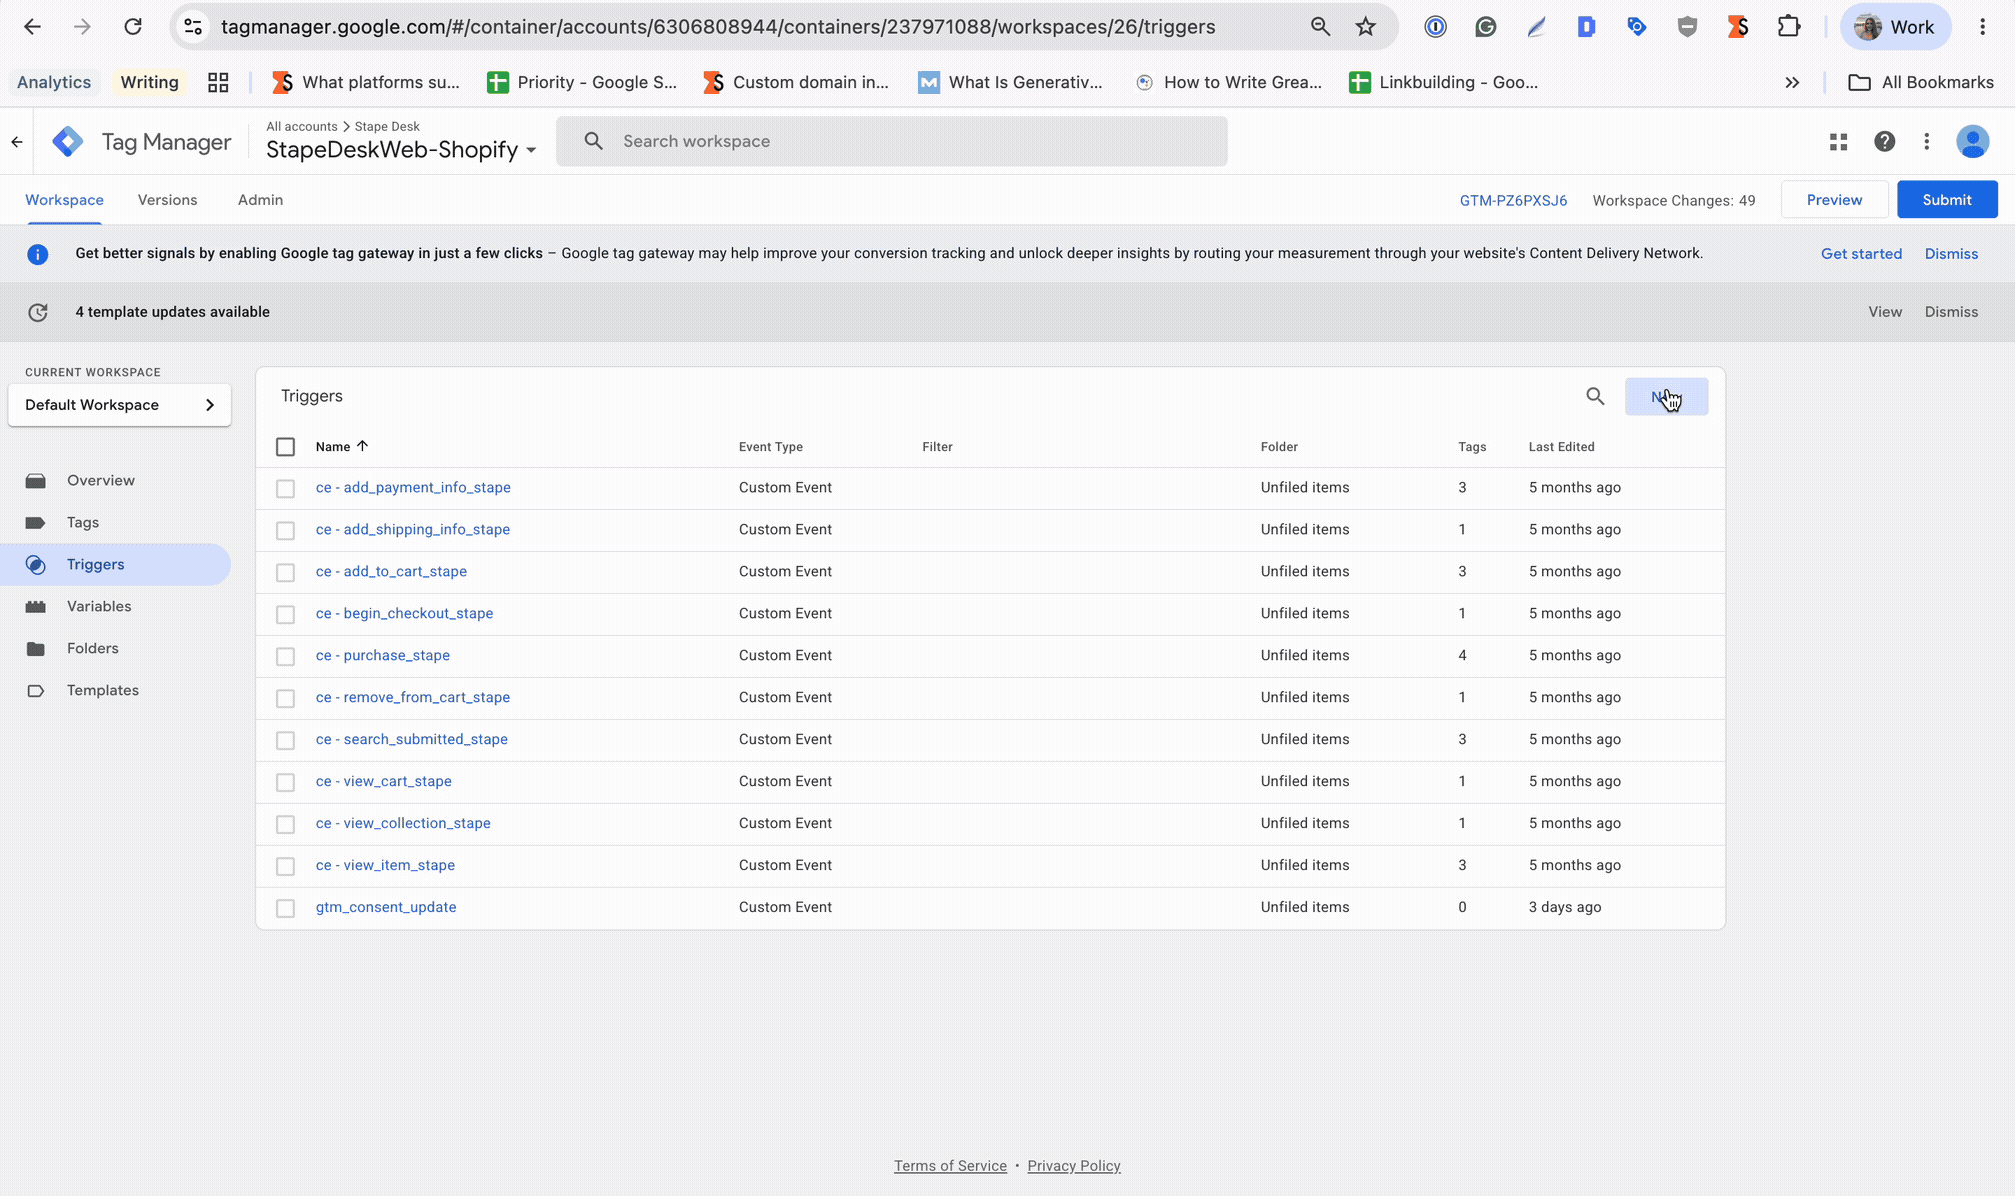Viewport: 2015px width, 1196px height.
Task: Open the Writing bookmark
Action: click(x=149, y=83)
